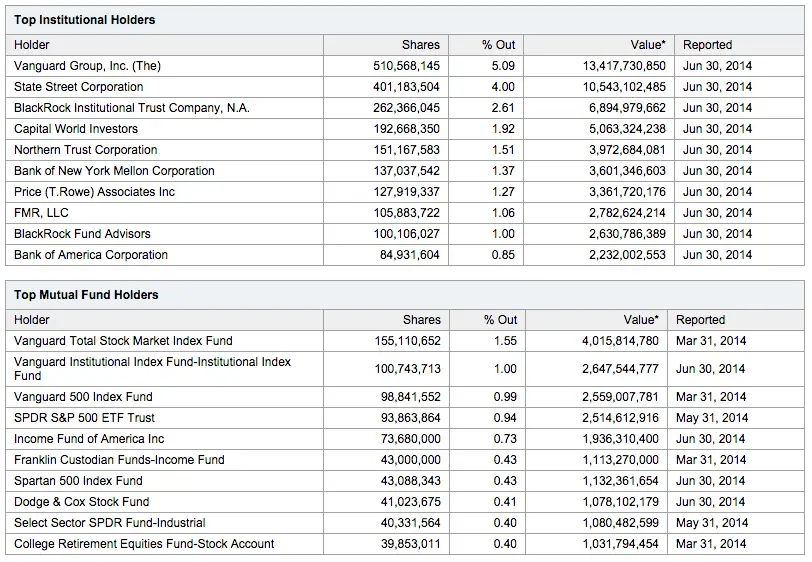Select 'Vanguard Total Stock Market Index Fund'
This screenshot has height=562, width=812.
(123, 341)
